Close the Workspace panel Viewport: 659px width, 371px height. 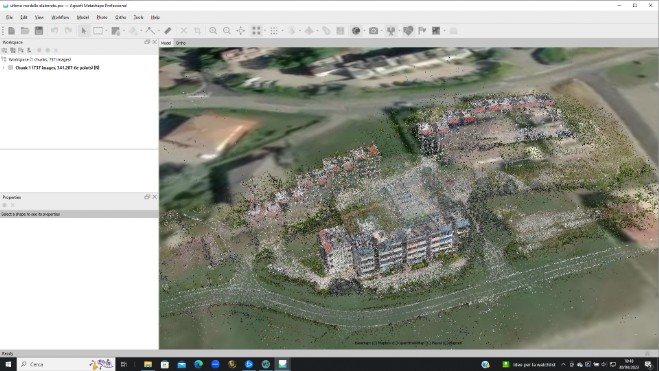(x=155, y=42)
